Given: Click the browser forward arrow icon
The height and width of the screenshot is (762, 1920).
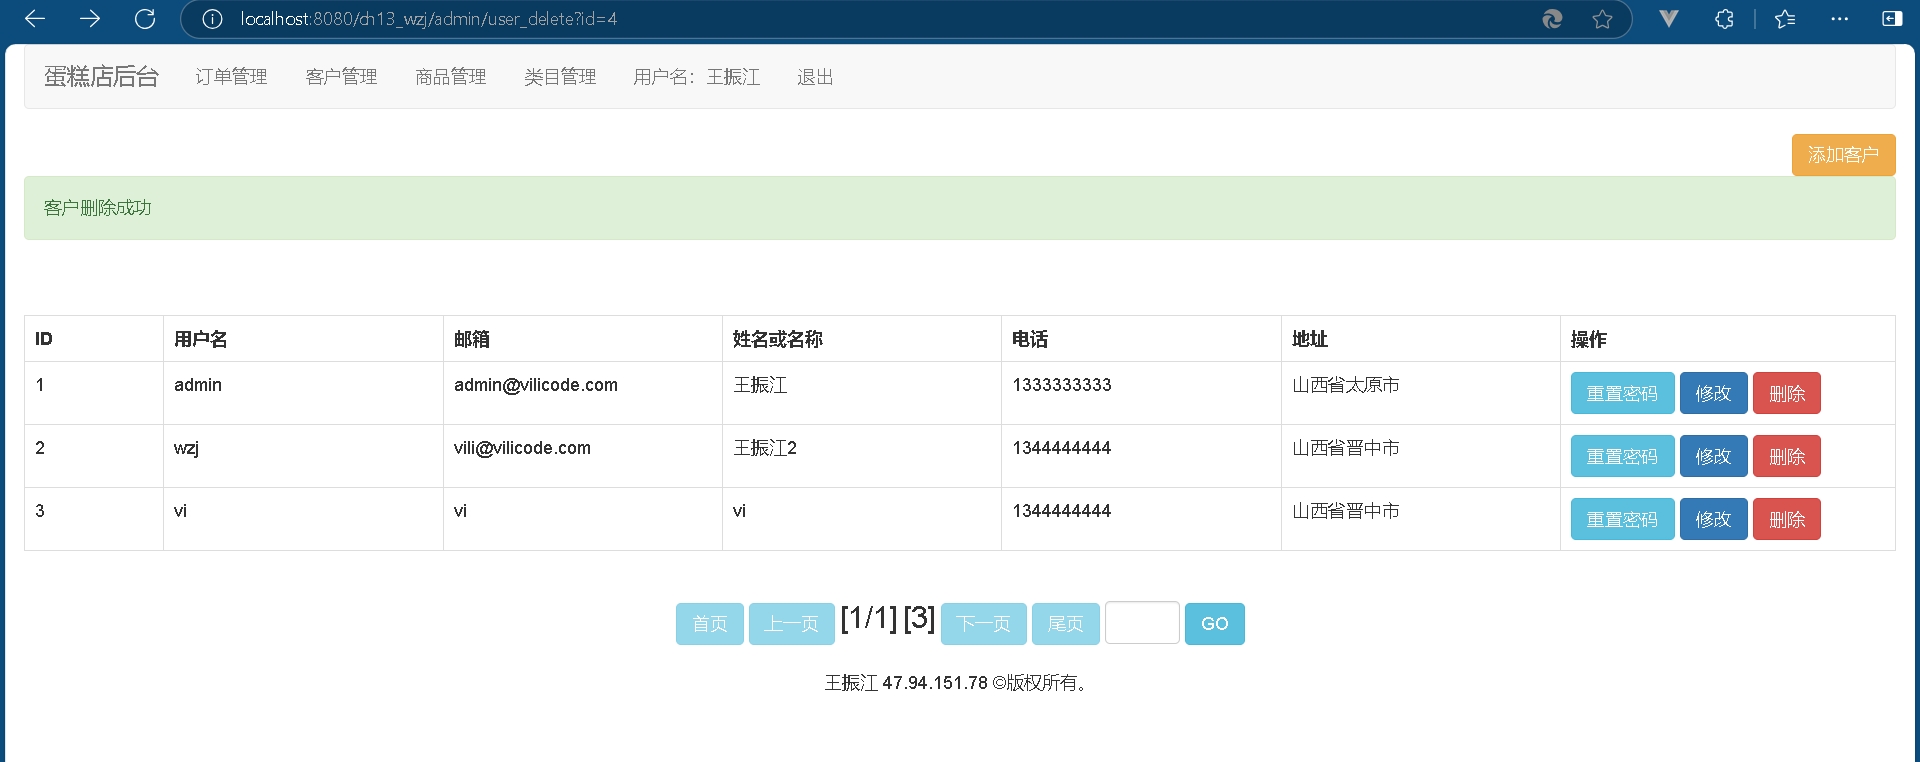Looking at the screenshot, I should tap(90, 19).
